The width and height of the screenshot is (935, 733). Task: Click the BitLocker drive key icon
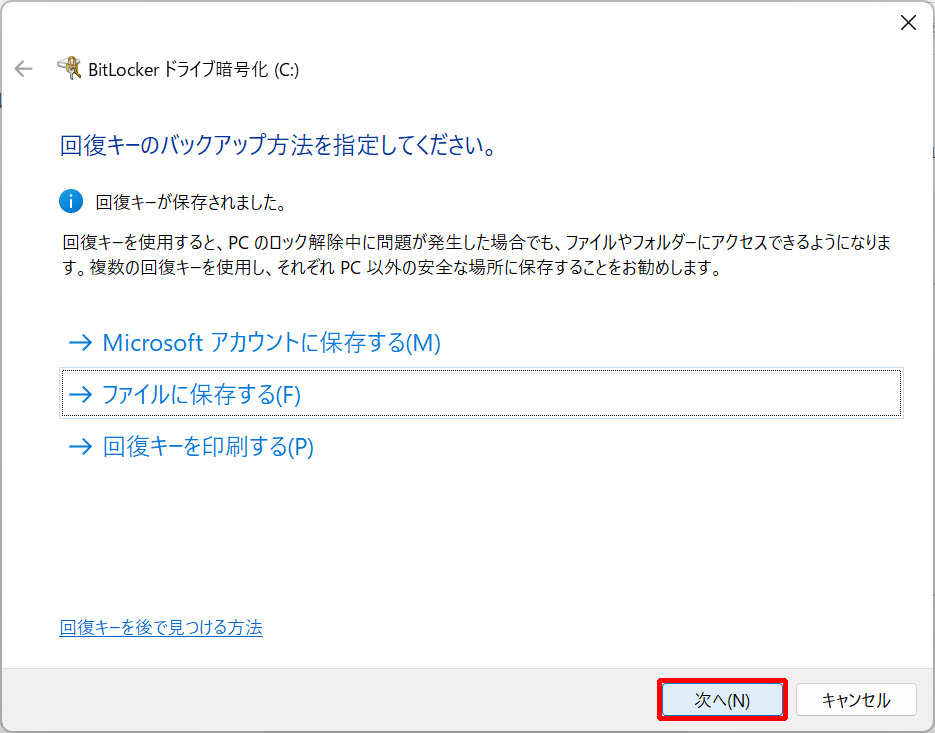coord(69,68)
